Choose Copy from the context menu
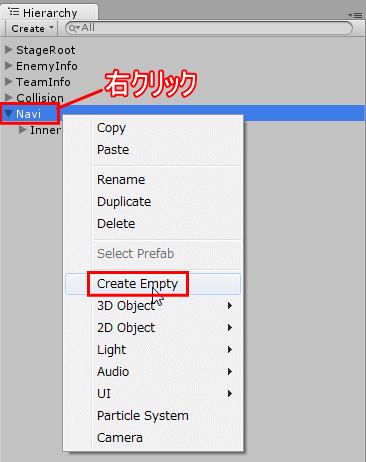The height and width of the screenshot is (462, 366). click(153, 128)
